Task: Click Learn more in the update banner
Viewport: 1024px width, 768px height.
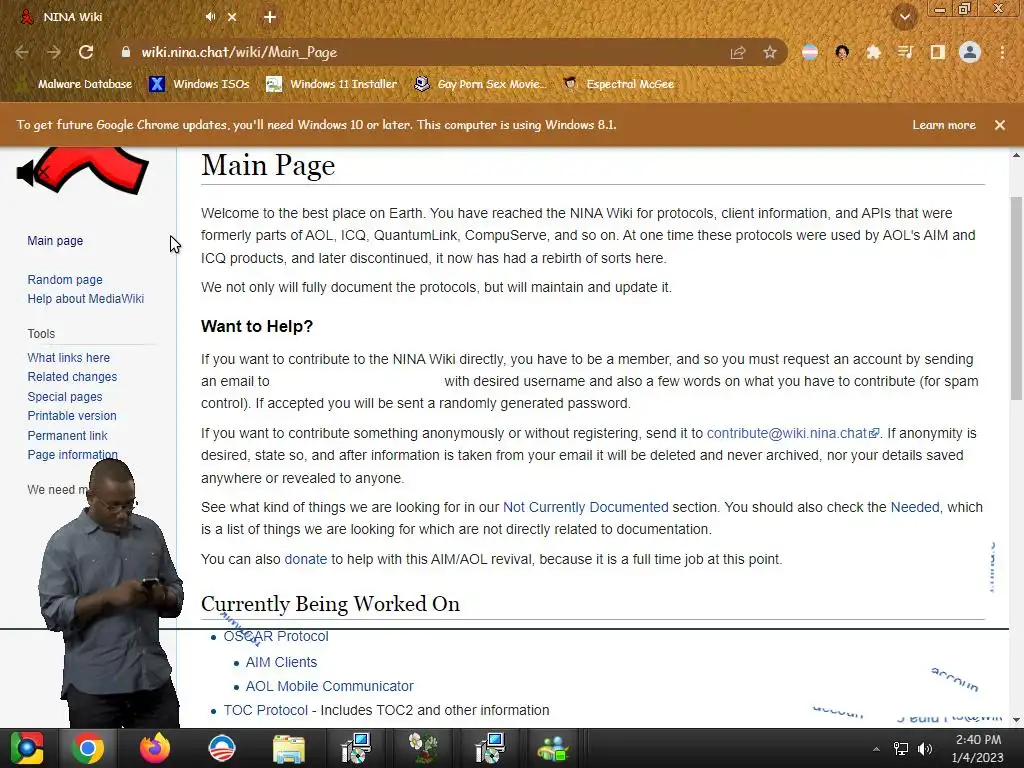Action: click(x=944, y=125)
